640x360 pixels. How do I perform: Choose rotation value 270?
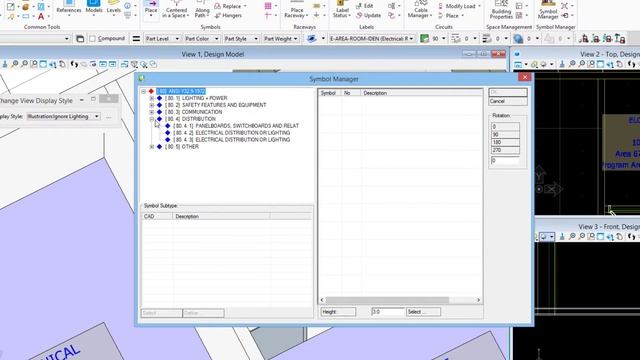click(505, 150)
